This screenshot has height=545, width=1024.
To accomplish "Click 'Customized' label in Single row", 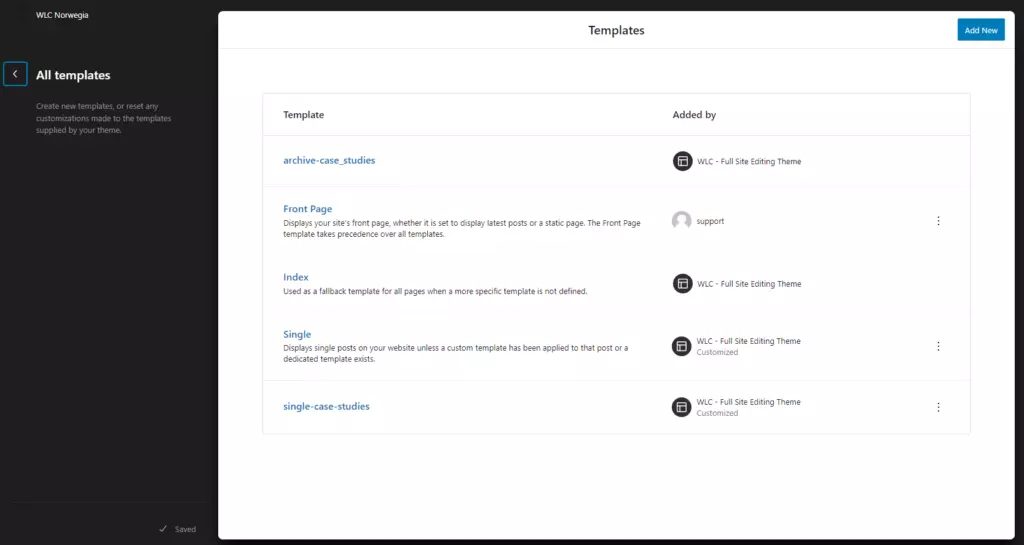I will tap(717, 352).
